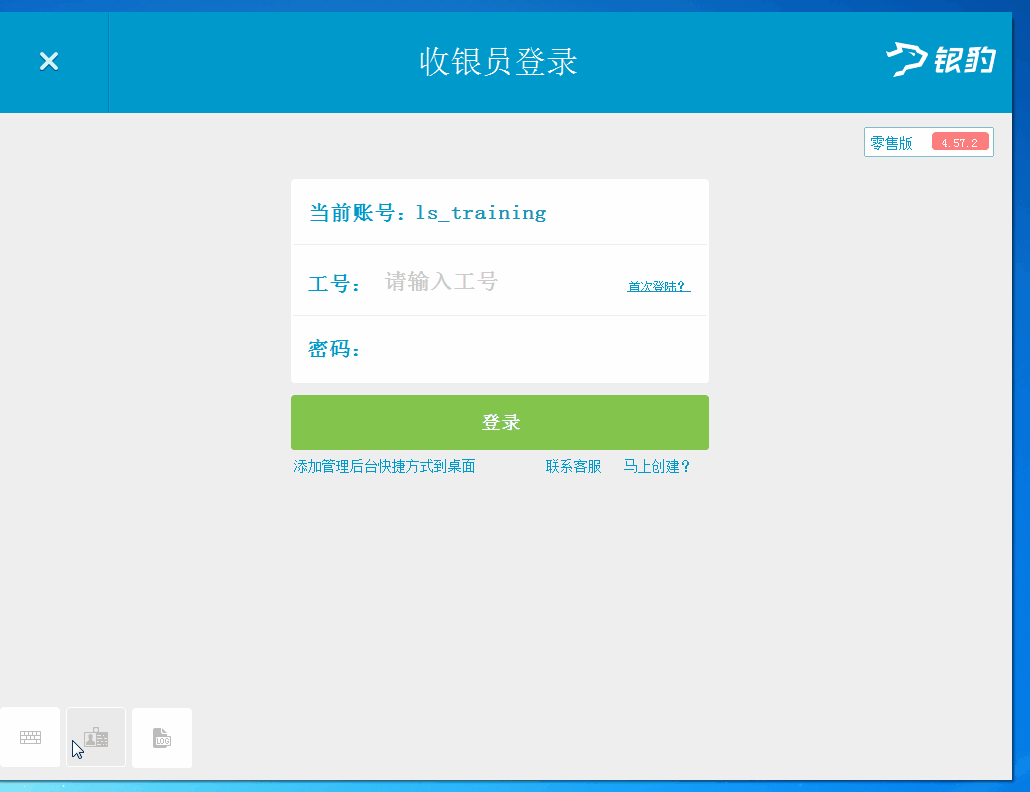Open the LOG file viewer icon
This screenshot has width=1030, height=792.
click(161, 737)
